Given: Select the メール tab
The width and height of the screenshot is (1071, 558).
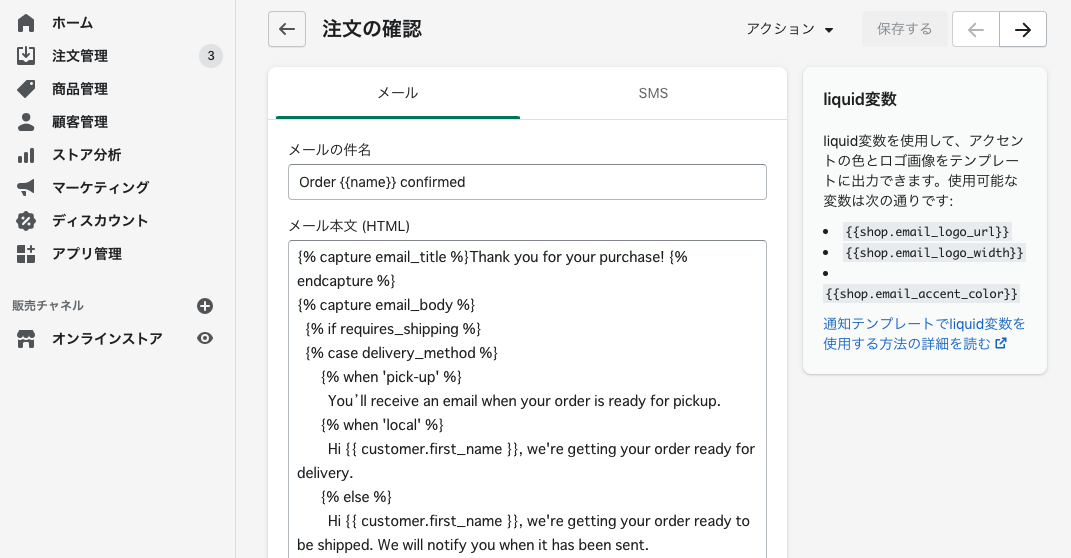Looking at the screenshot, I should pyautogui.click(x=397, y=93).
